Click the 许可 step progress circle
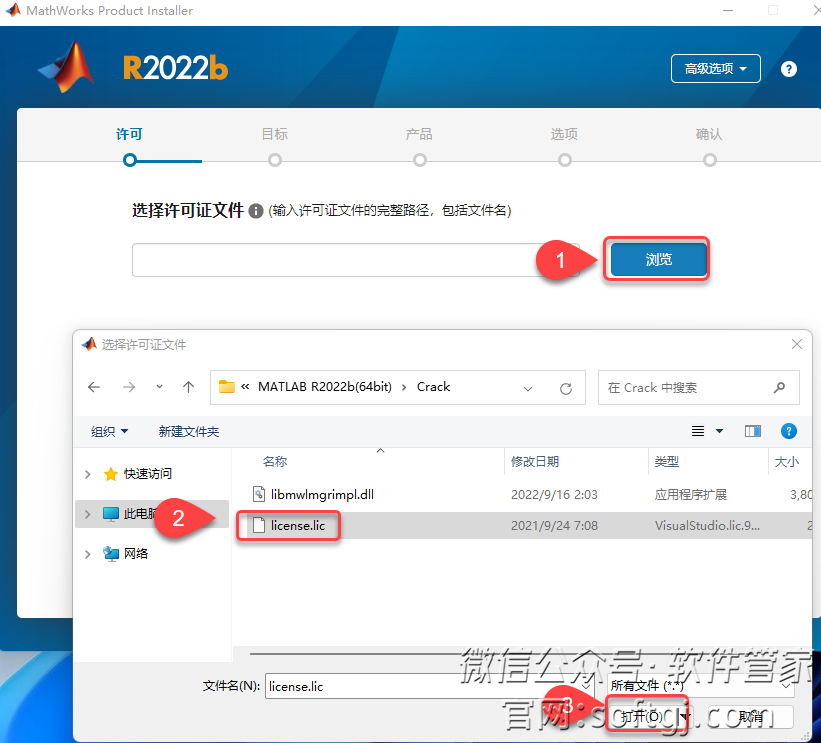 [130, 160]
